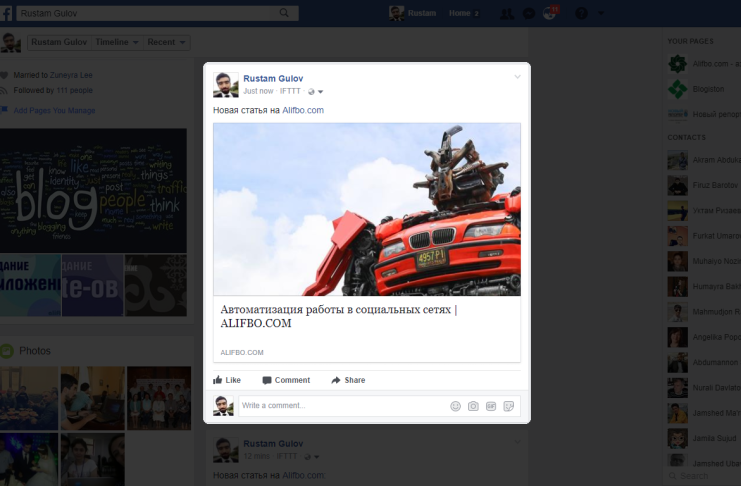The width and height of the screenshot is (741, 486).
Task: Open chat with Akram contact
Action: pos(704,160)
